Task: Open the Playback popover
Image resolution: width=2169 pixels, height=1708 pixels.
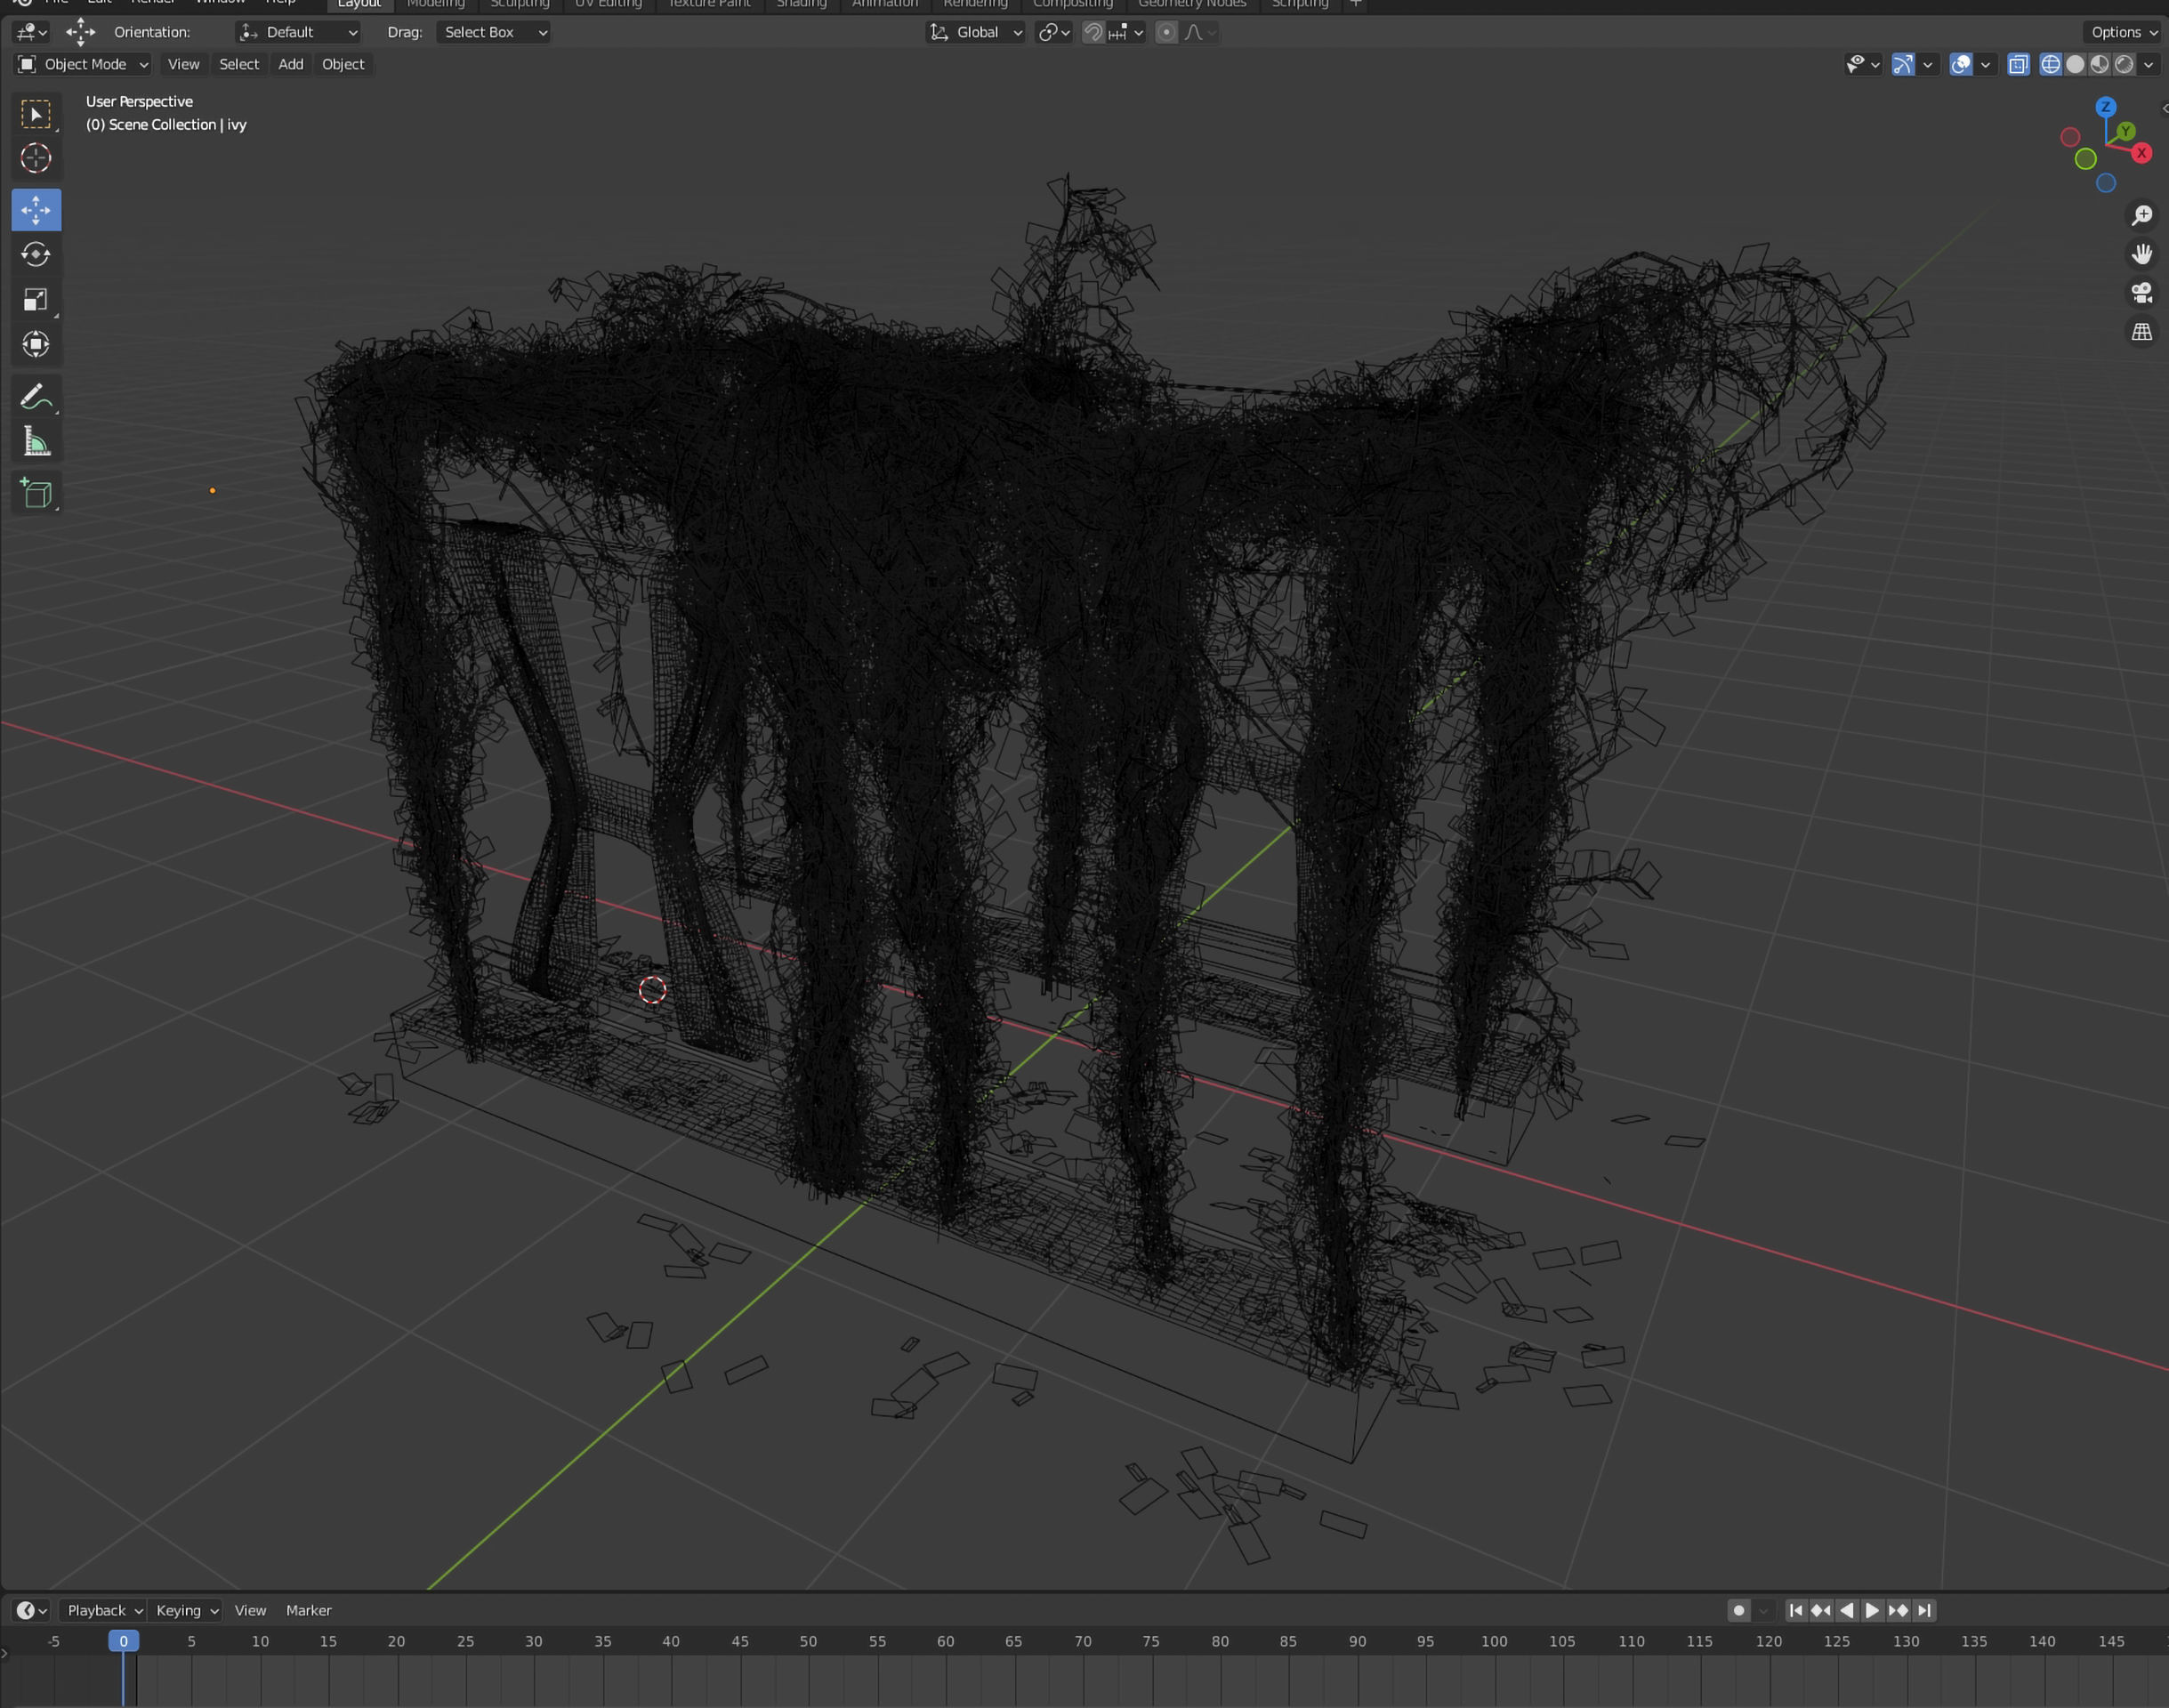Action: click(104, 1610)
